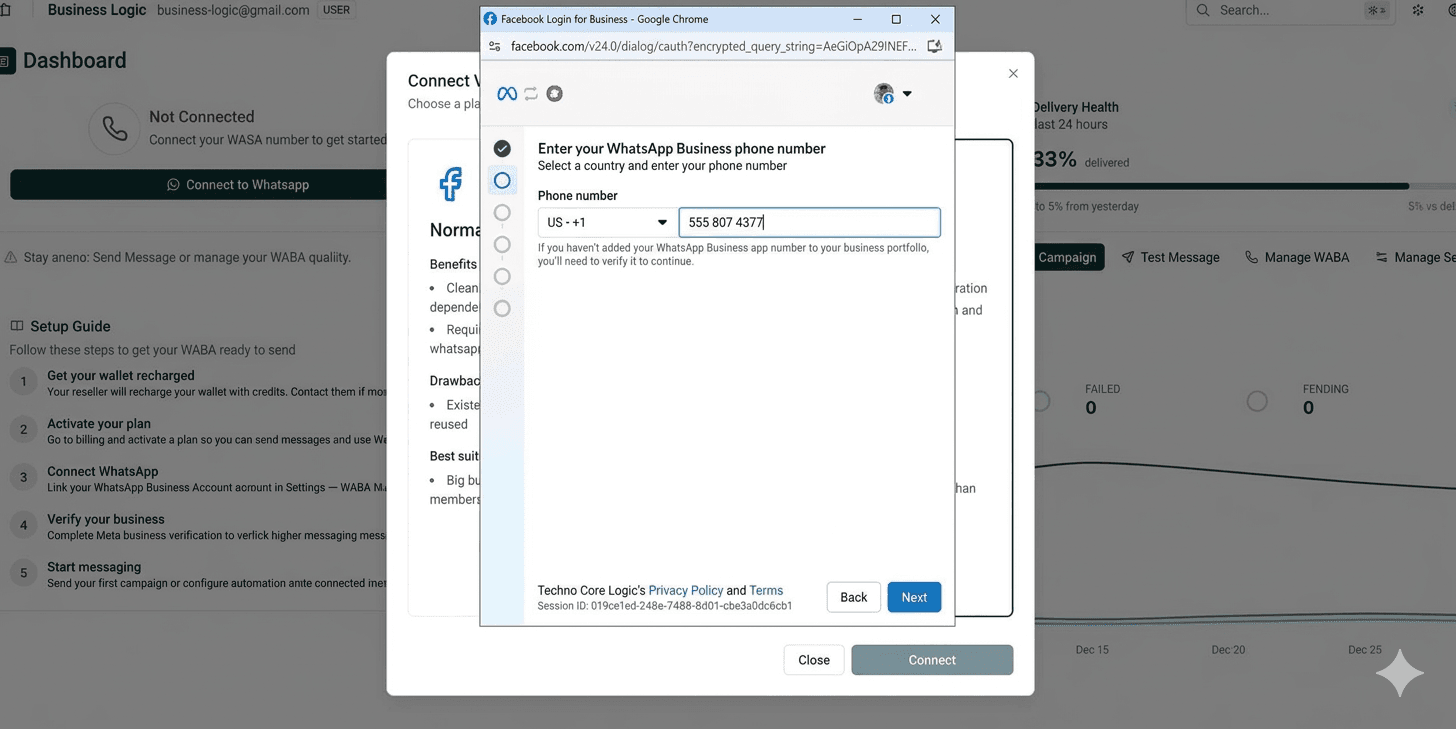Click the phone number input field
Image resolution: width=1456 pixels, height=729 pixels.
809,222
